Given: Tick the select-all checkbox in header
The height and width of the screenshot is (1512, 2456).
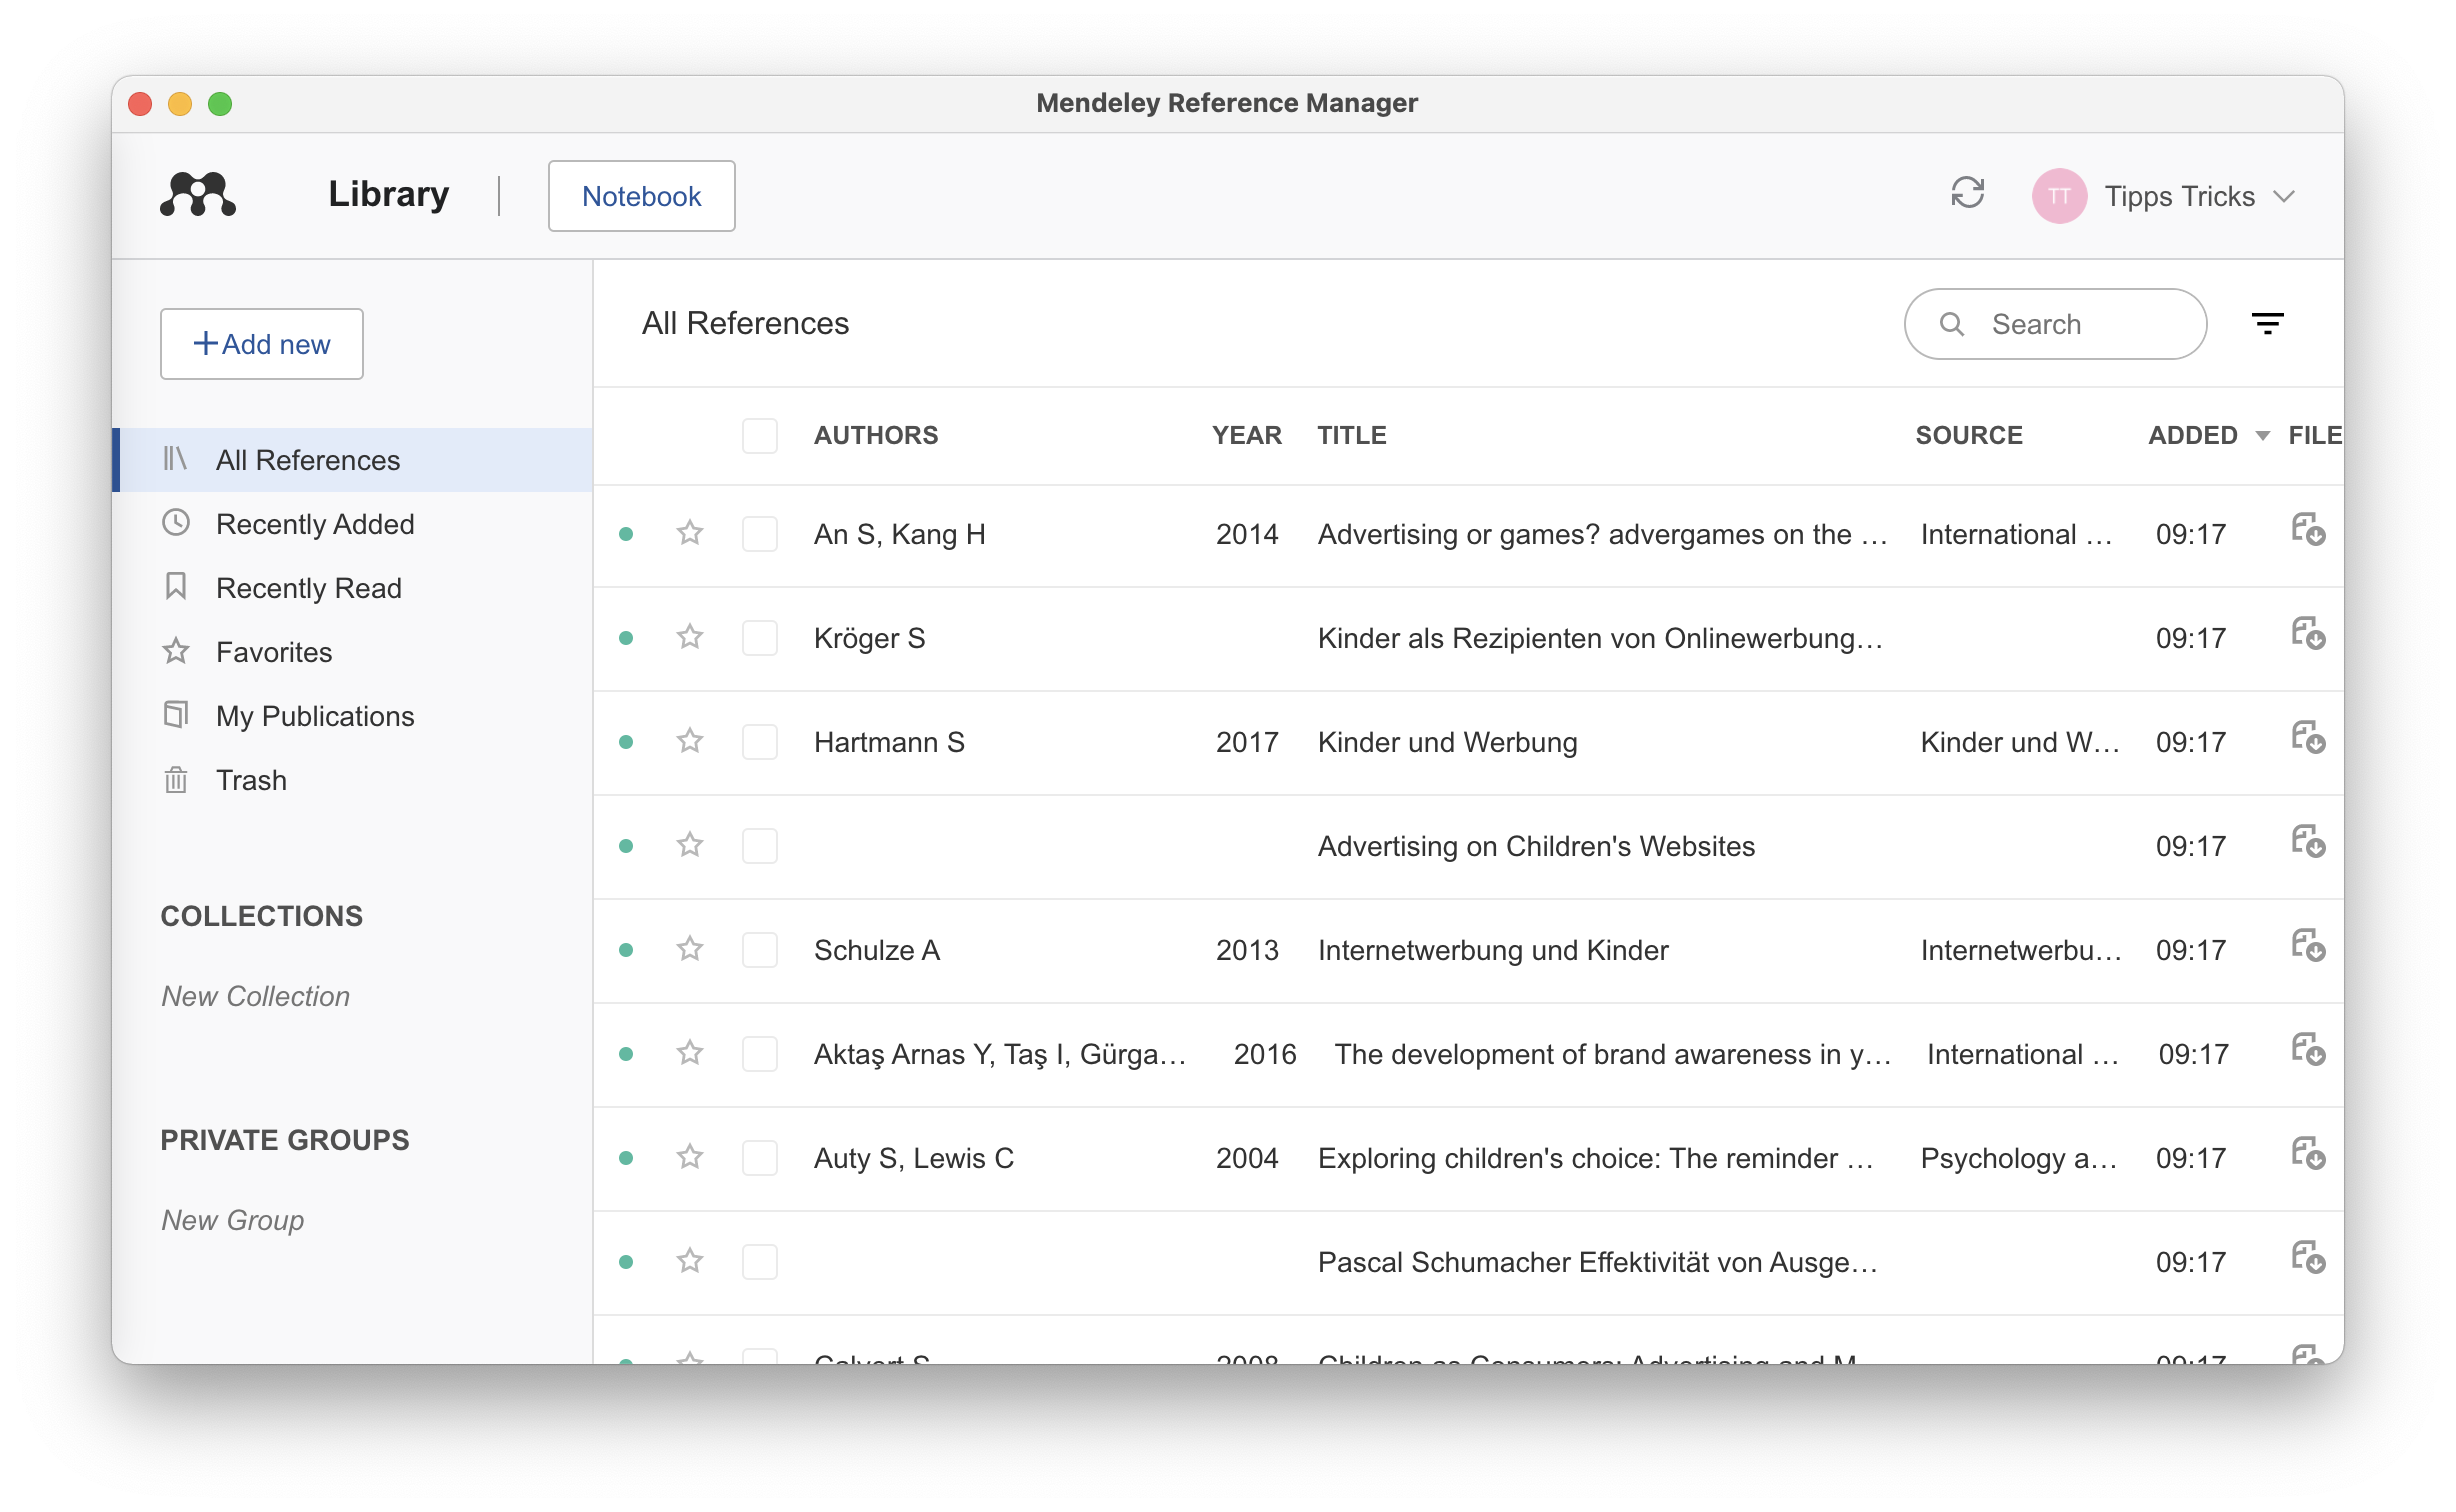Looking at the screenshot, I should [x=760, y=436].
